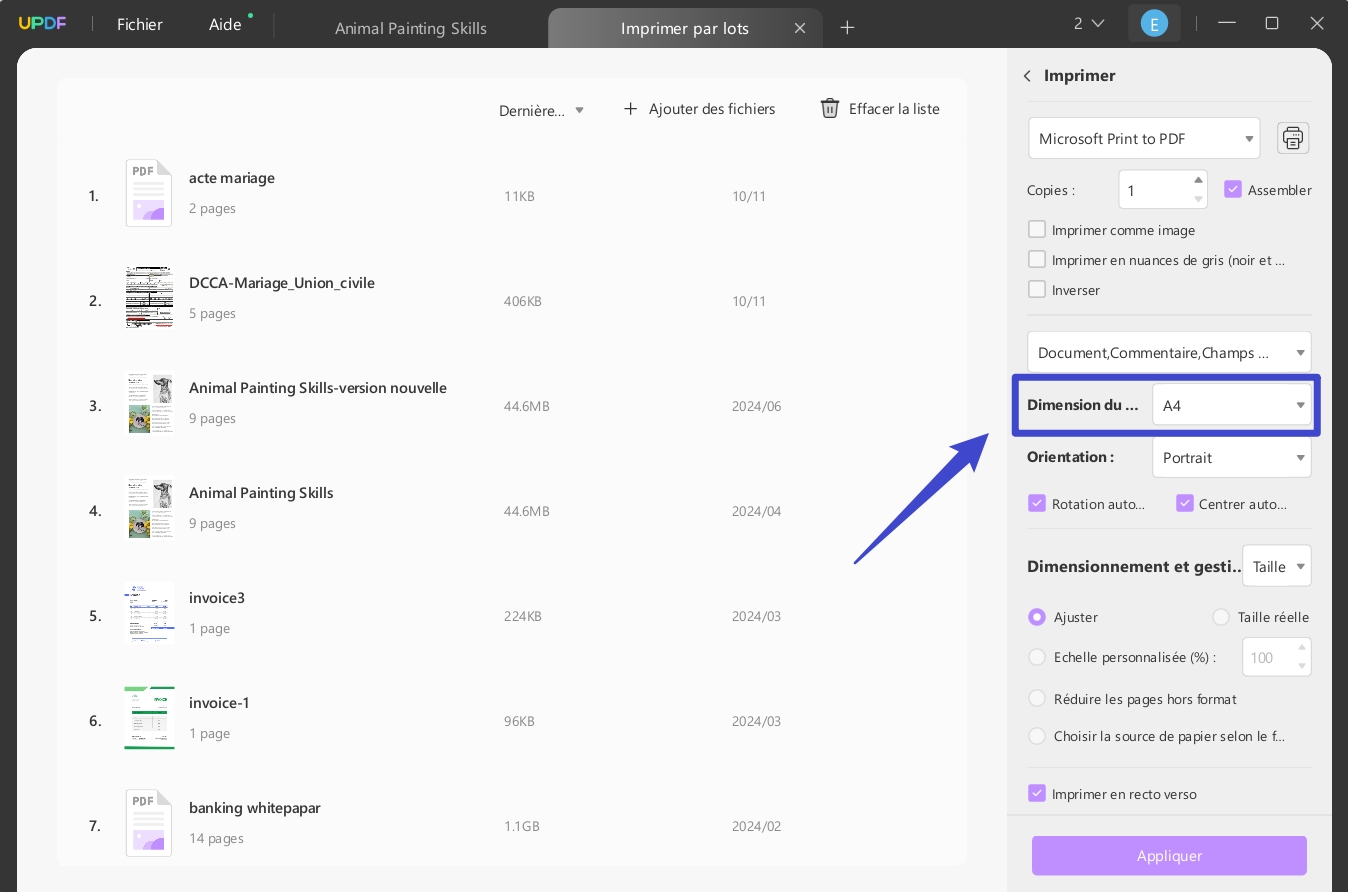Select Animal Painting Skills 2024/04 file name
This screenshot has width=1348, height=892.
[x=261, y=493]
